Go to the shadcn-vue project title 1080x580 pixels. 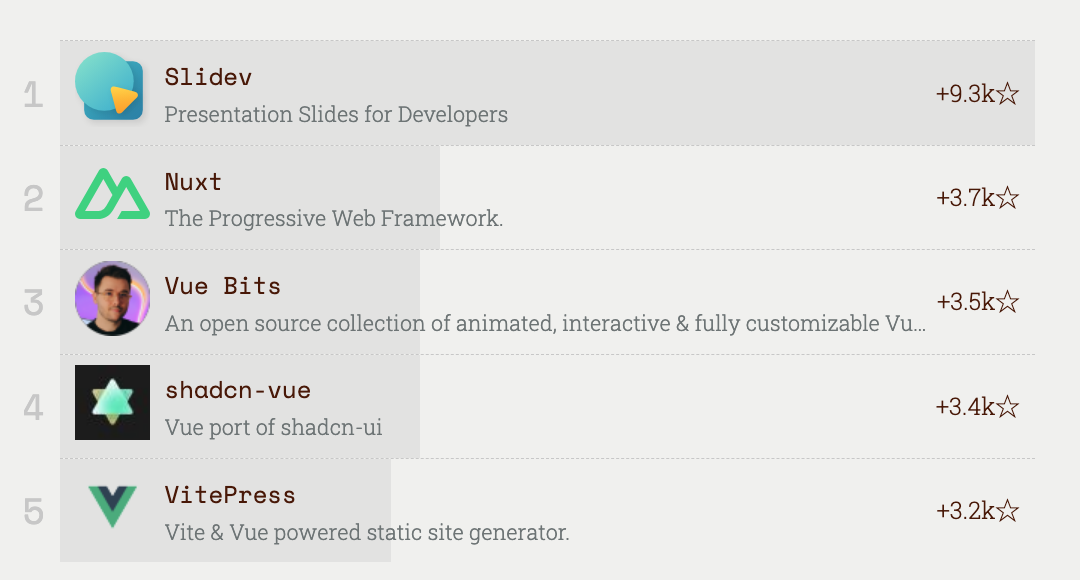(237, 390)
